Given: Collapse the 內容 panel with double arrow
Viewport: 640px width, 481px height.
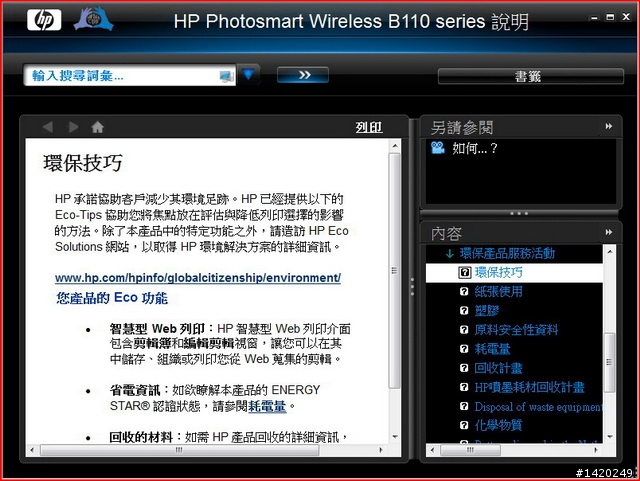Looking at the screenshot, I should coord(609,232).
